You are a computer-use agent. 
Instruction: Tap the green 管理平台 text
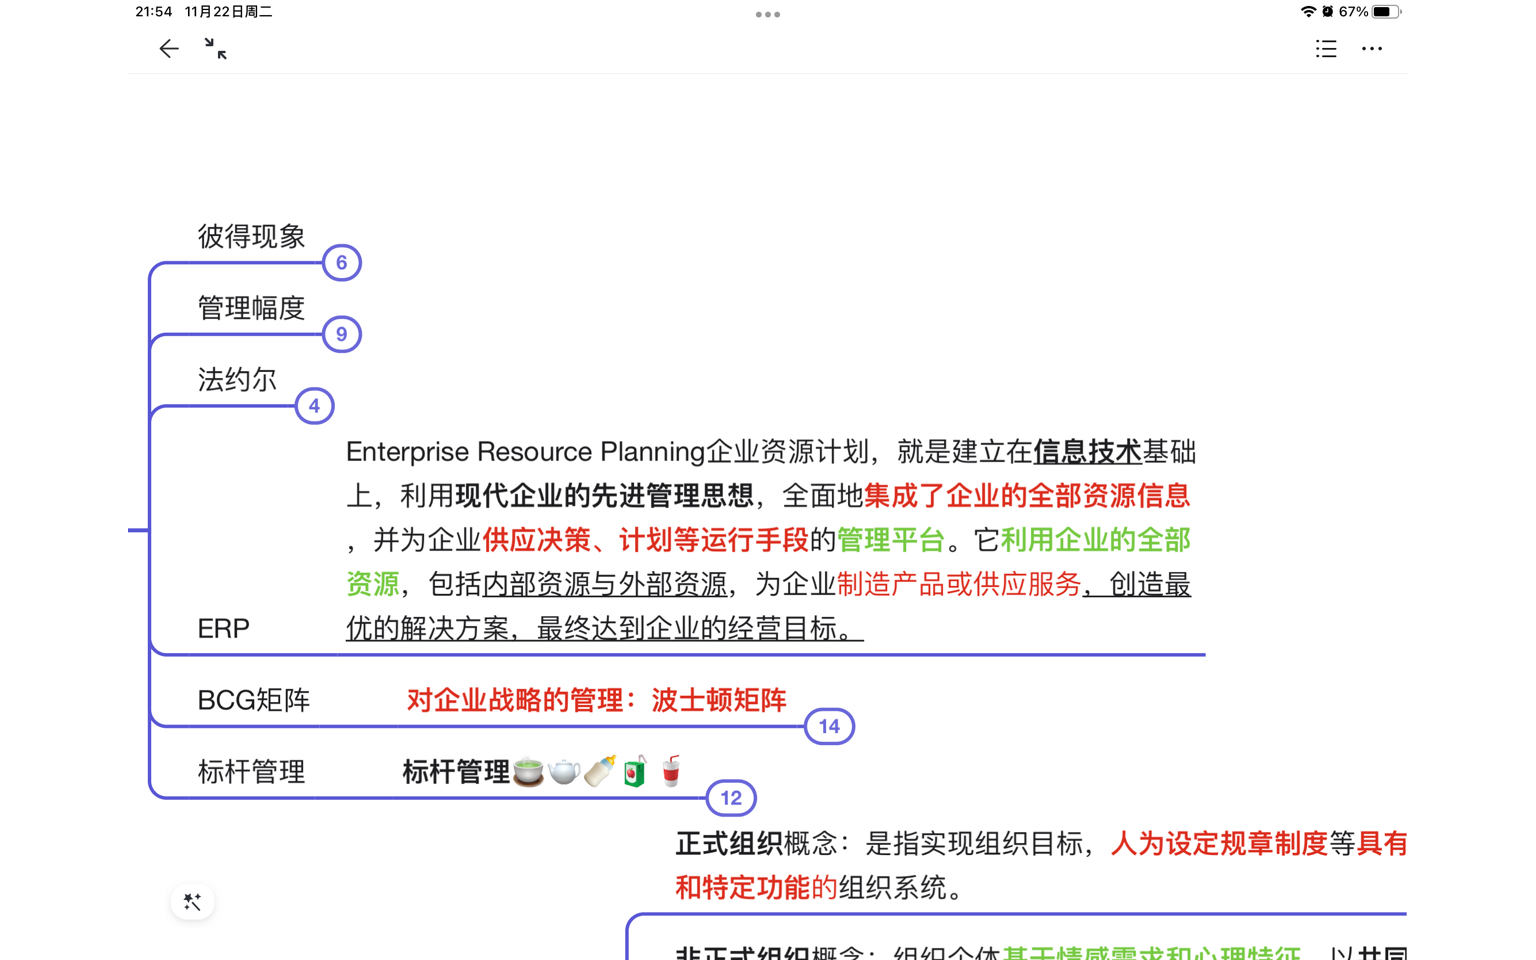(891, 540)
